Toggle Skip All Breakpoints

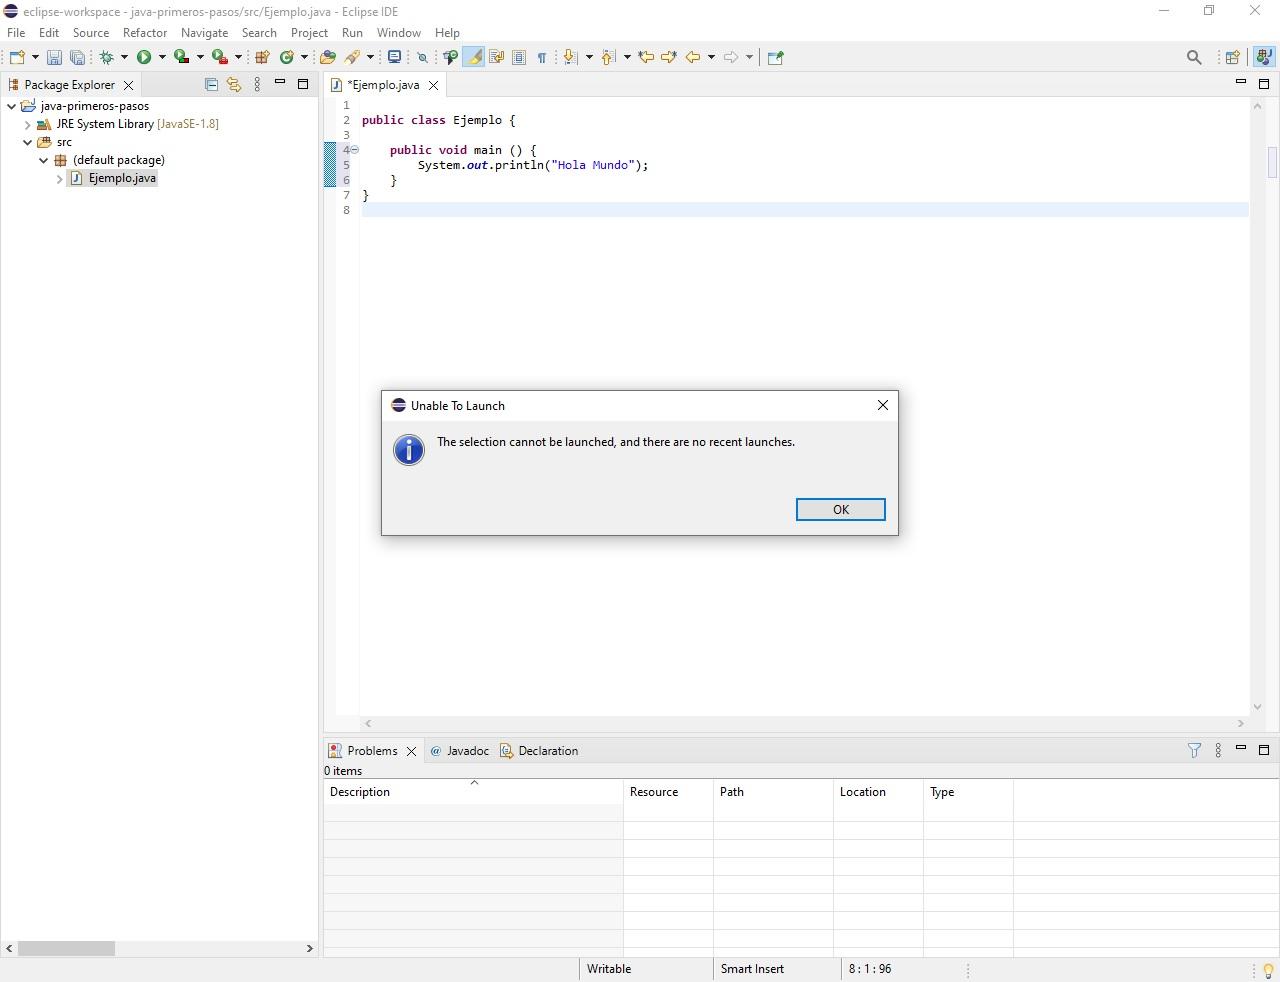tap(422, 57)
